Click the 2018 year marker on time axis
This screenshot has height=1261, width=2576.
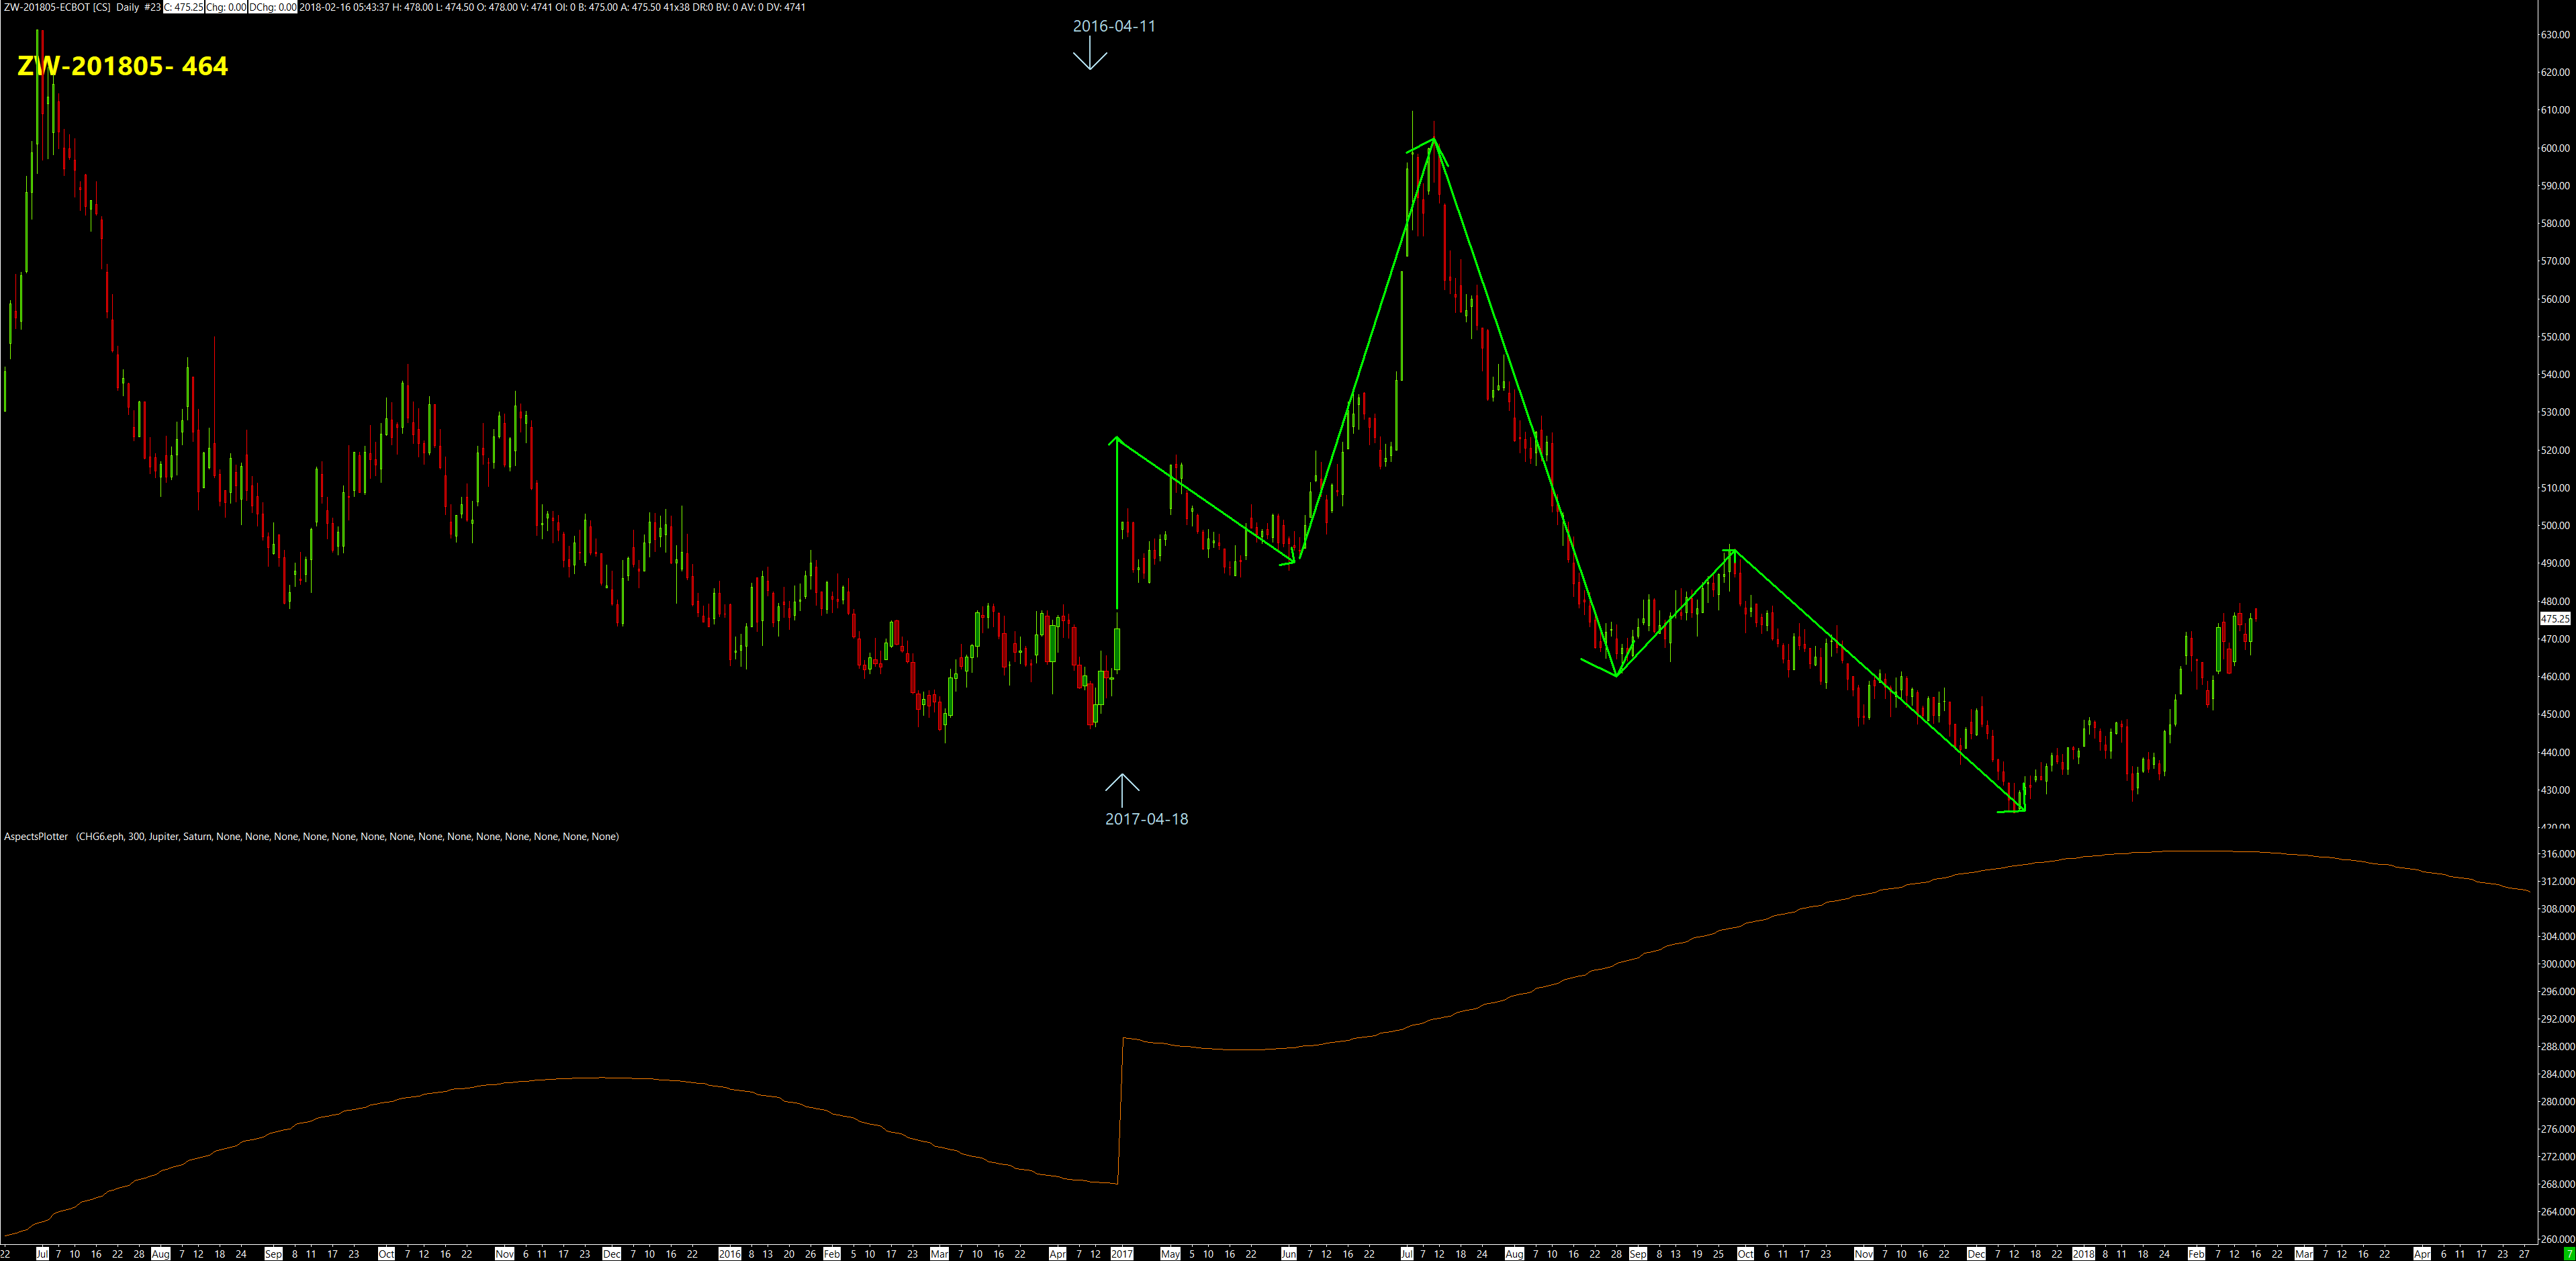pyautogui.click(x=2083, y=1254)
